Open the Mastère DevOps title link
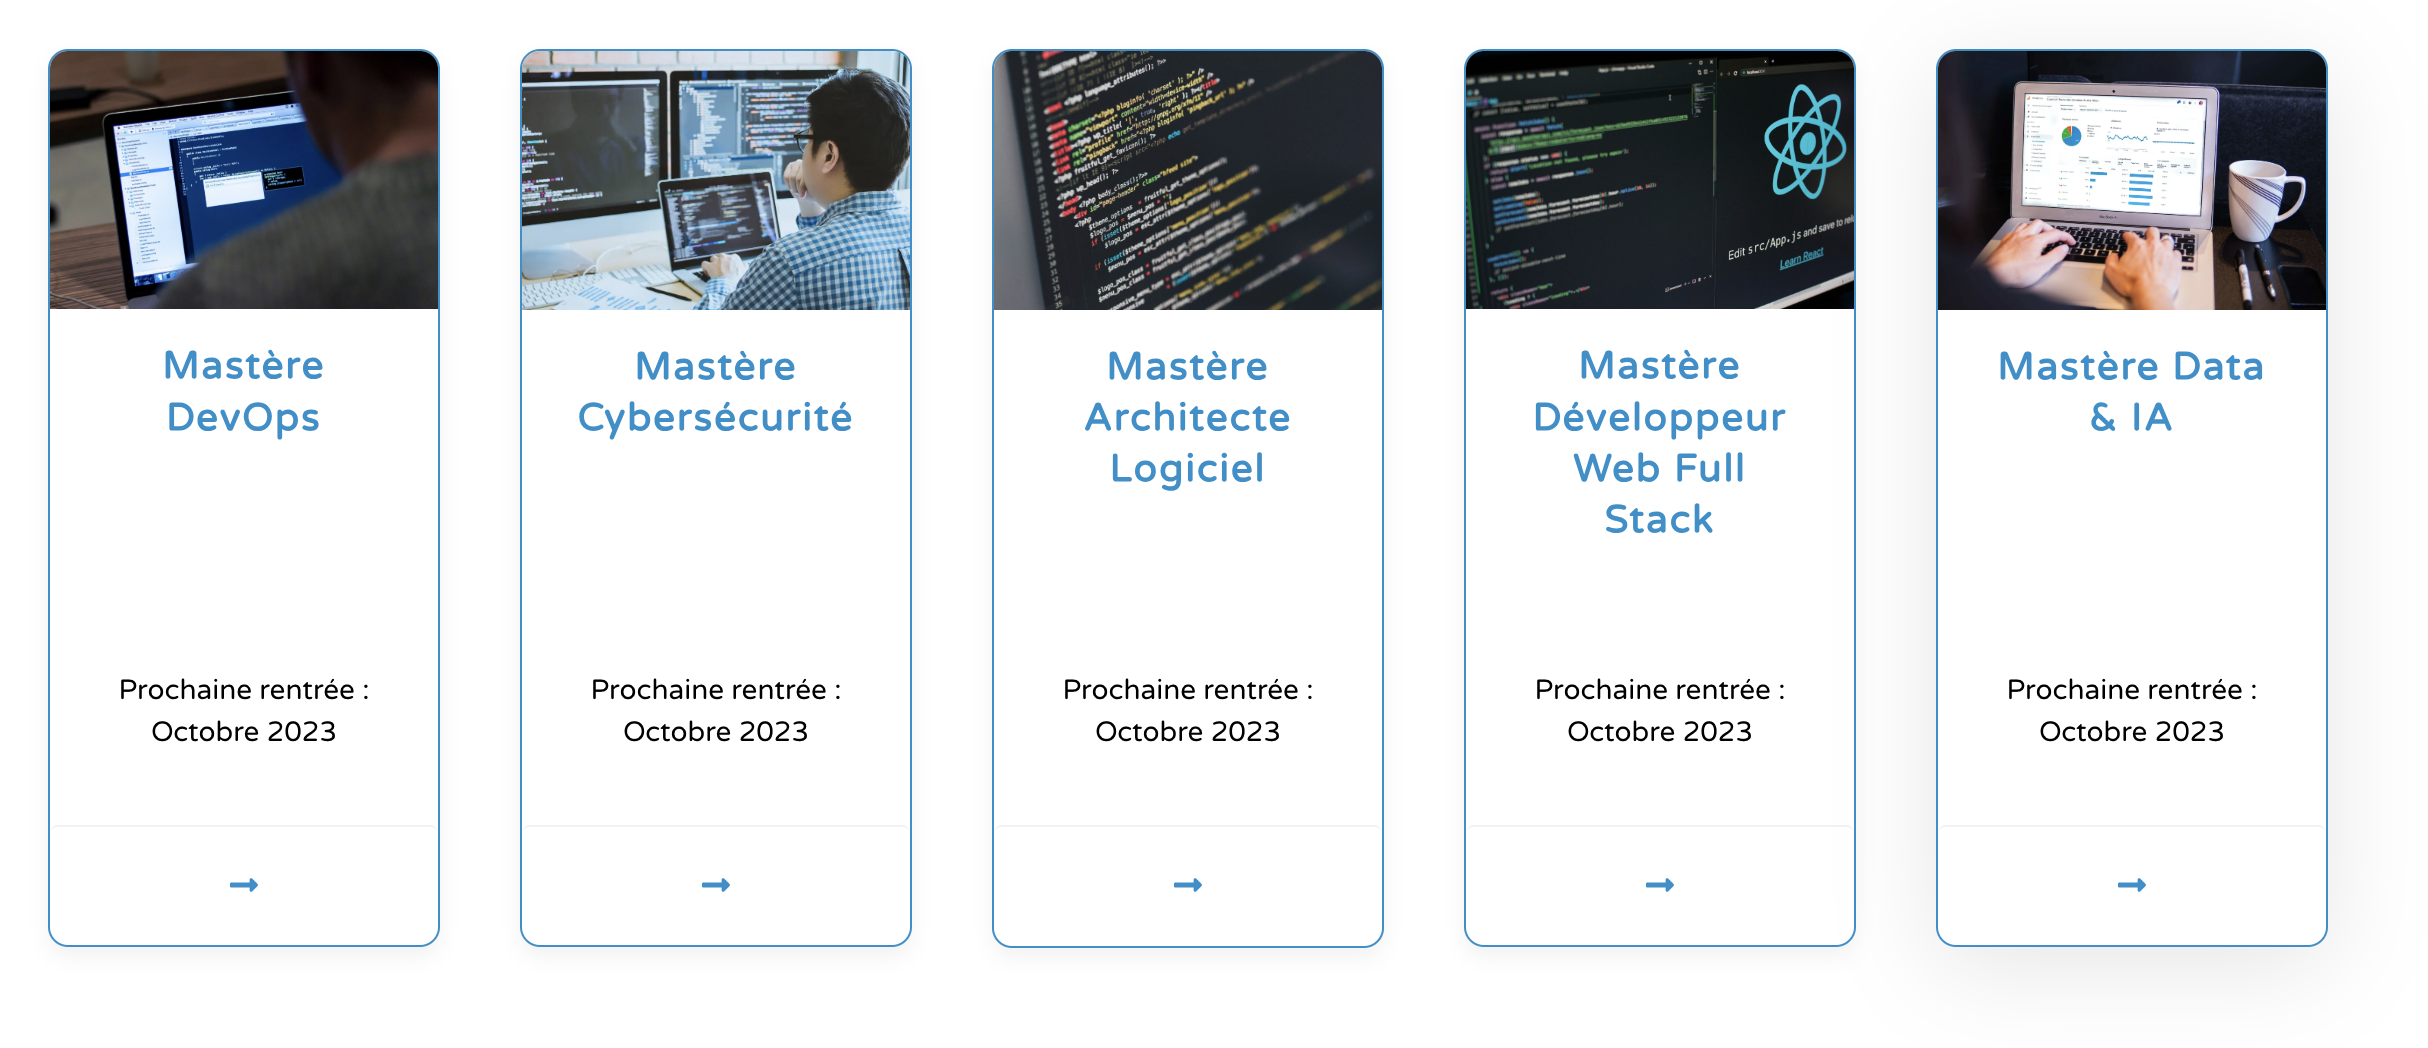The image size is (2428, 1048). coord(244,391)
